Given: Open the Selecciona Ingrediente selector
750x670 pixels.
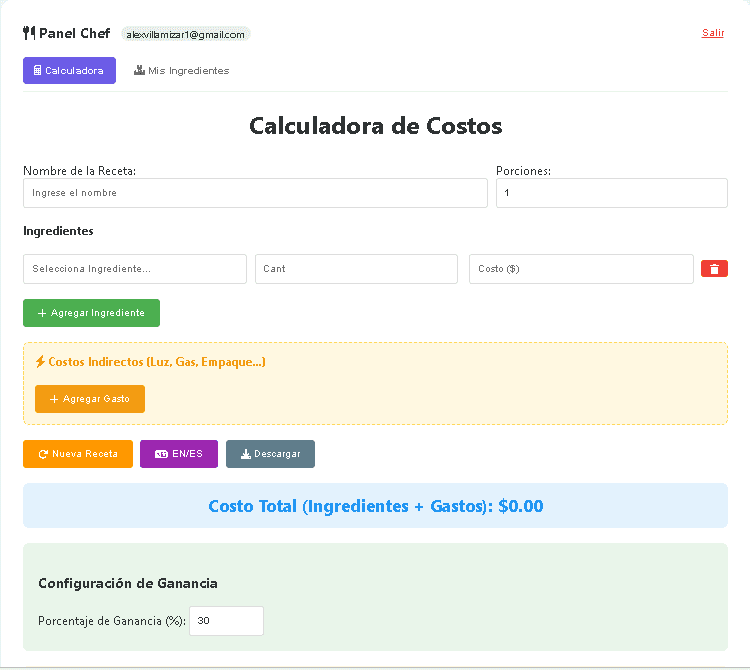Looking at the screenshot, I should (x=135, y=269).
